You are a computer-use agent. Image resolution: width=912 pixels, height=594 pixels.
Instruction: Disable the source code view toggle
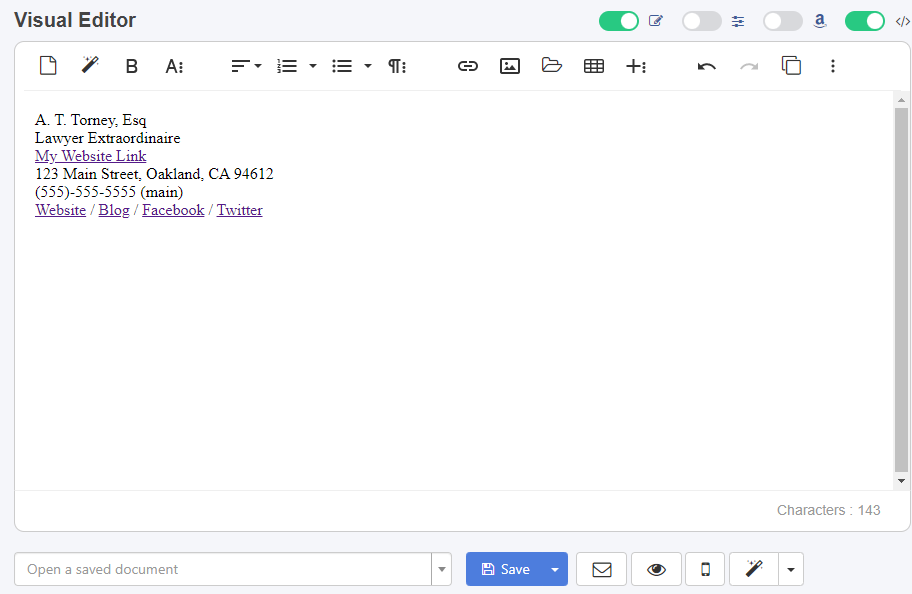pyautogui.click(x=864, y=20)
